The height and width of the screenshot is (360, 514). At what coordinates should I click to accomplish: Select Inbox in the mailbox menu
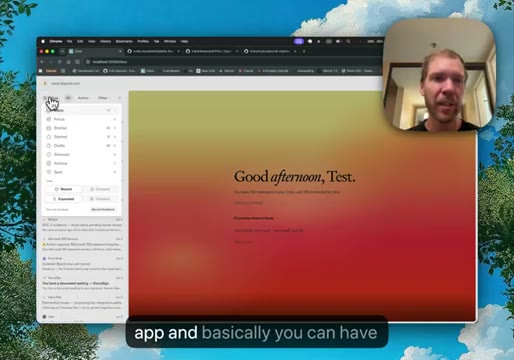tap(83, 110)
